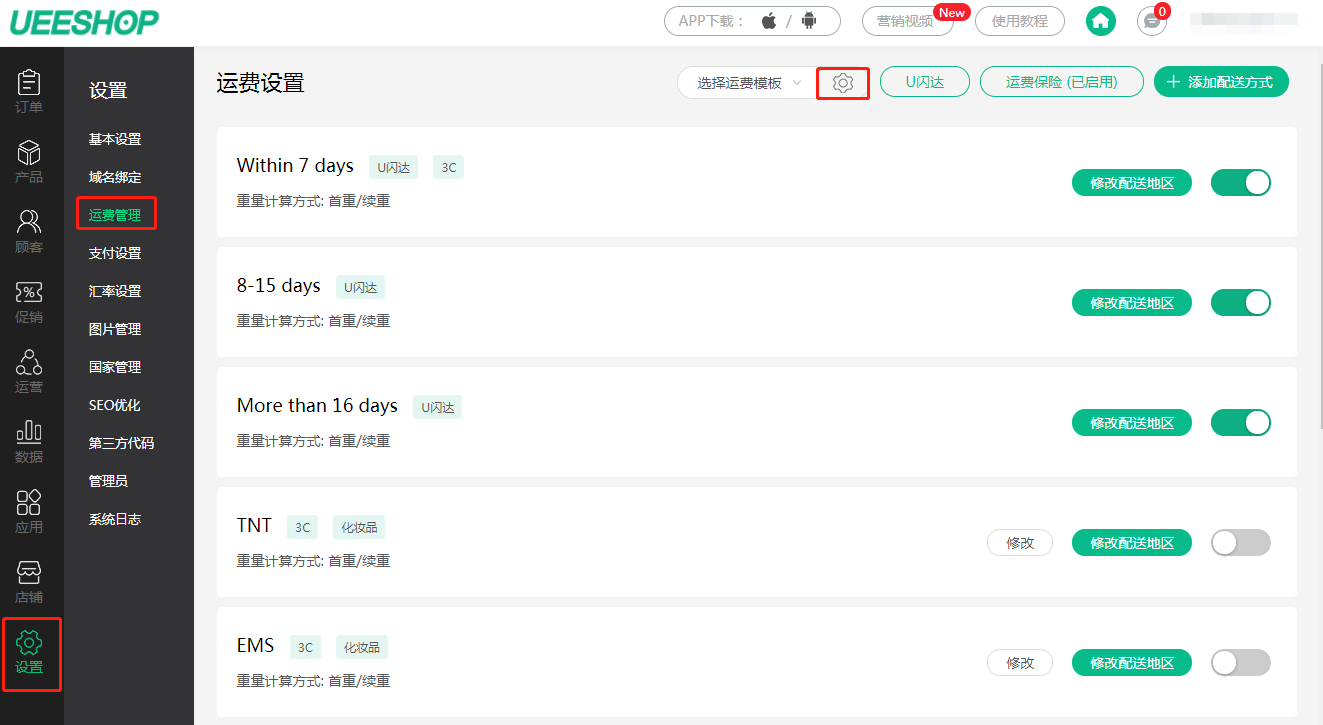
Task: Open the Data (数据) chart icon
Action: [x=30, y=441]
